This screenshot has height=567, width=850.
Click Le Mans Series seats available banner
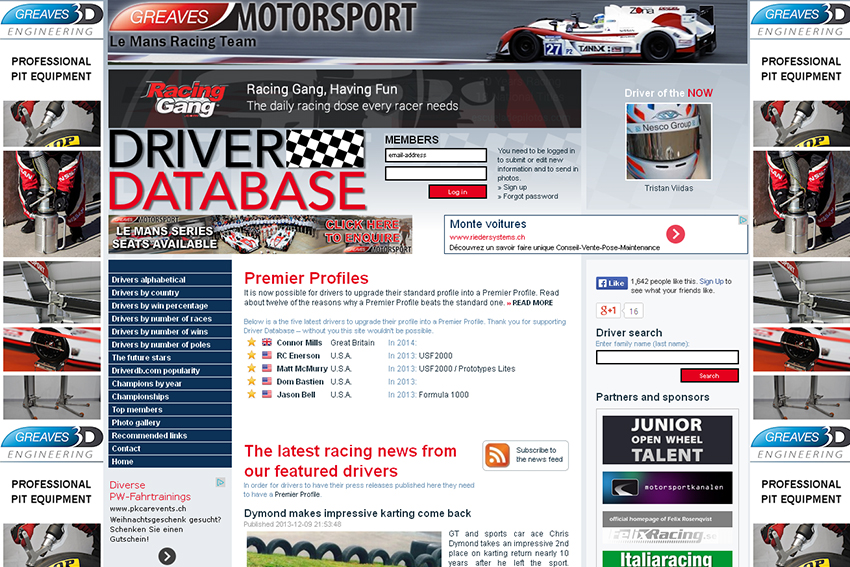[260, 235]
